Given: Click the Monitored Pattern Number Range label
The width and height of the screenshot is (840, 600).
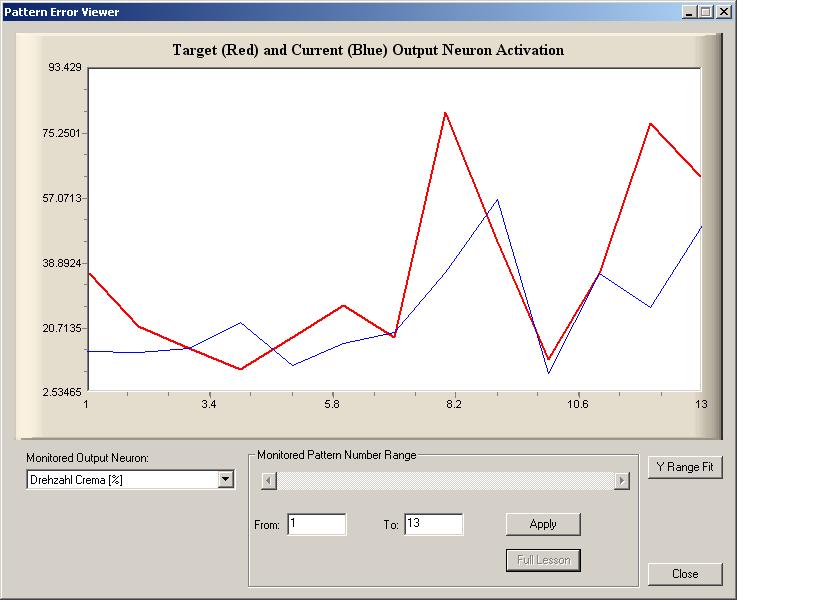Looking at the screenshot, I should click(x=336, y=455).
